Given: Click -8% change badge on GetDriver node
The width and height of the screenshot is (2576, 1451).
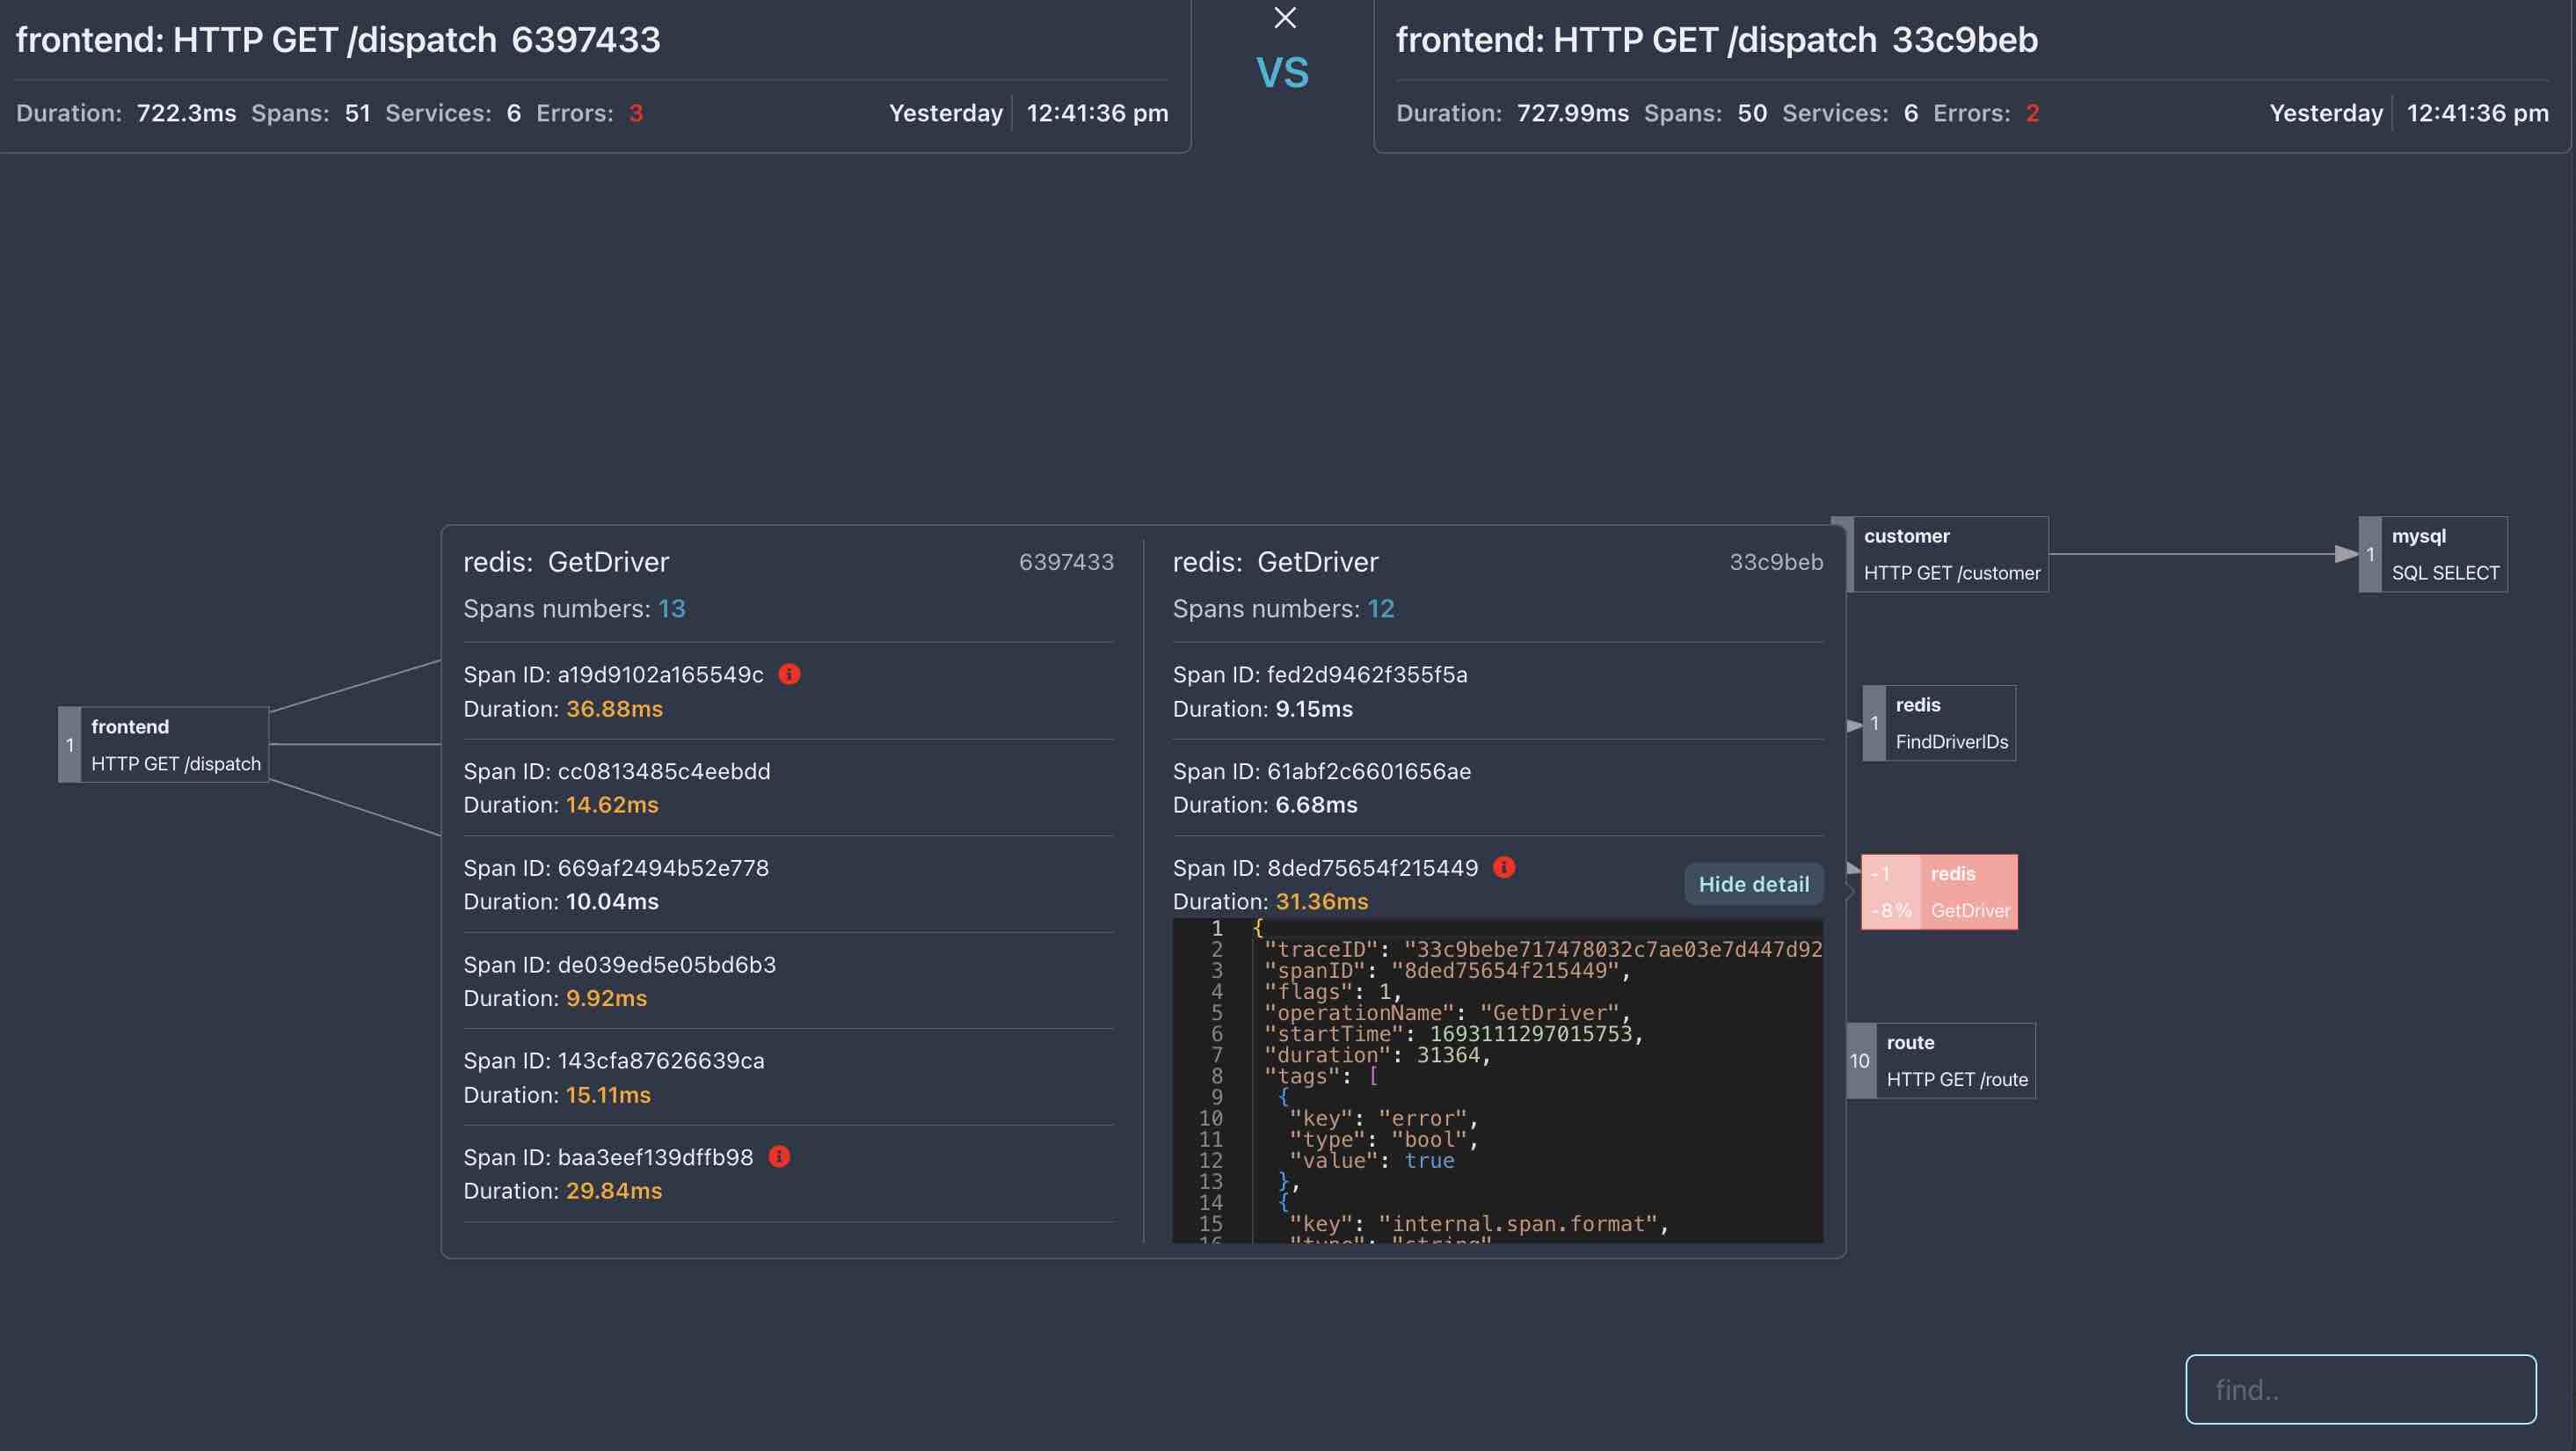Looking at the screenshot, I should [1891, 910].
